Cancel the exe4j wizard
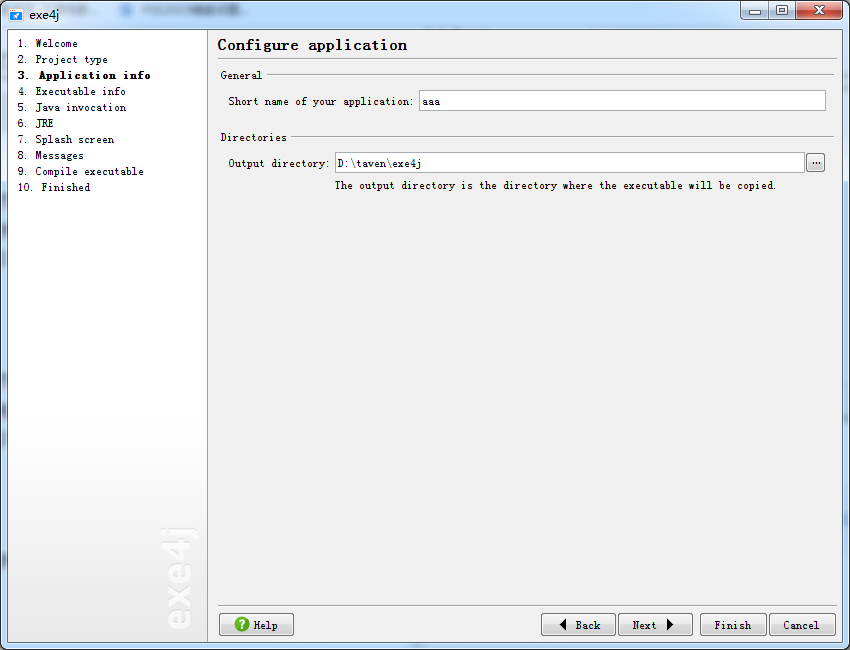 pyautogui.click(x=802, y=625)
